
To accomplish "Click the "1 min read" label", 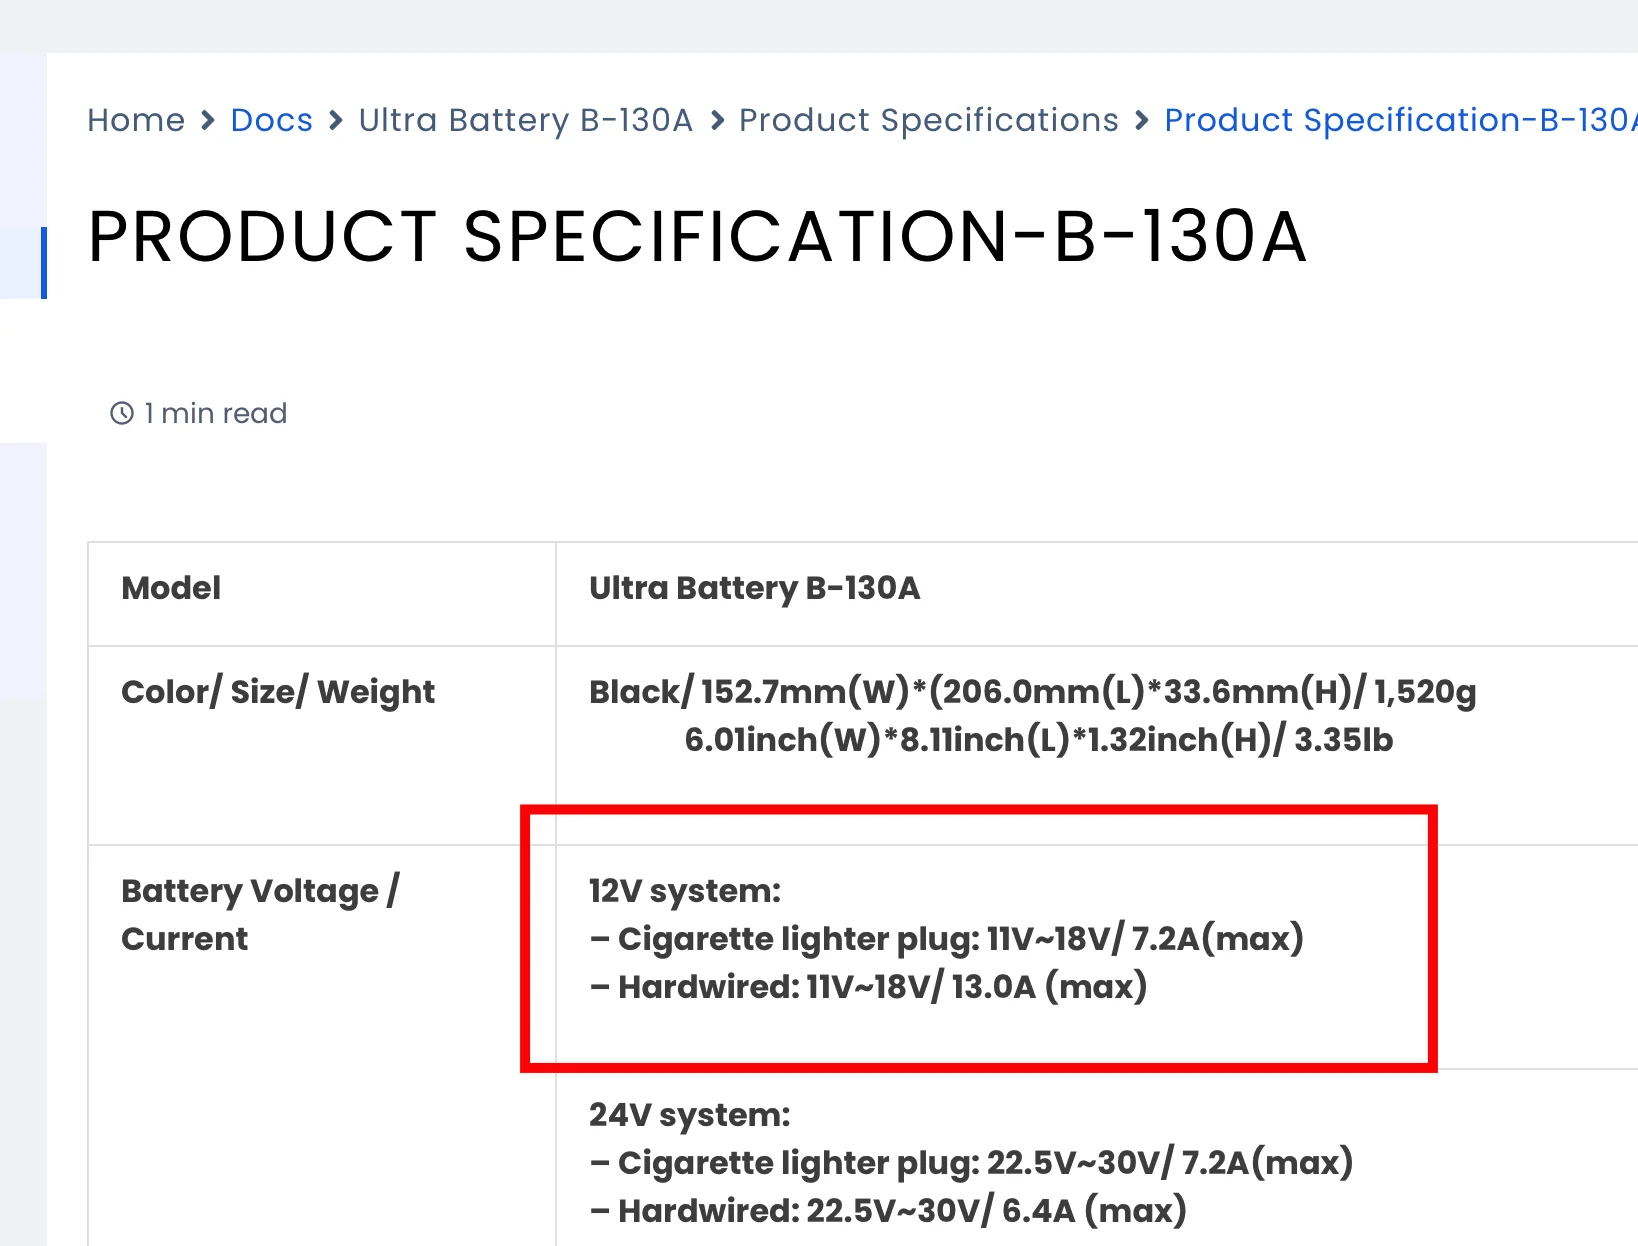I will (215, 413).
